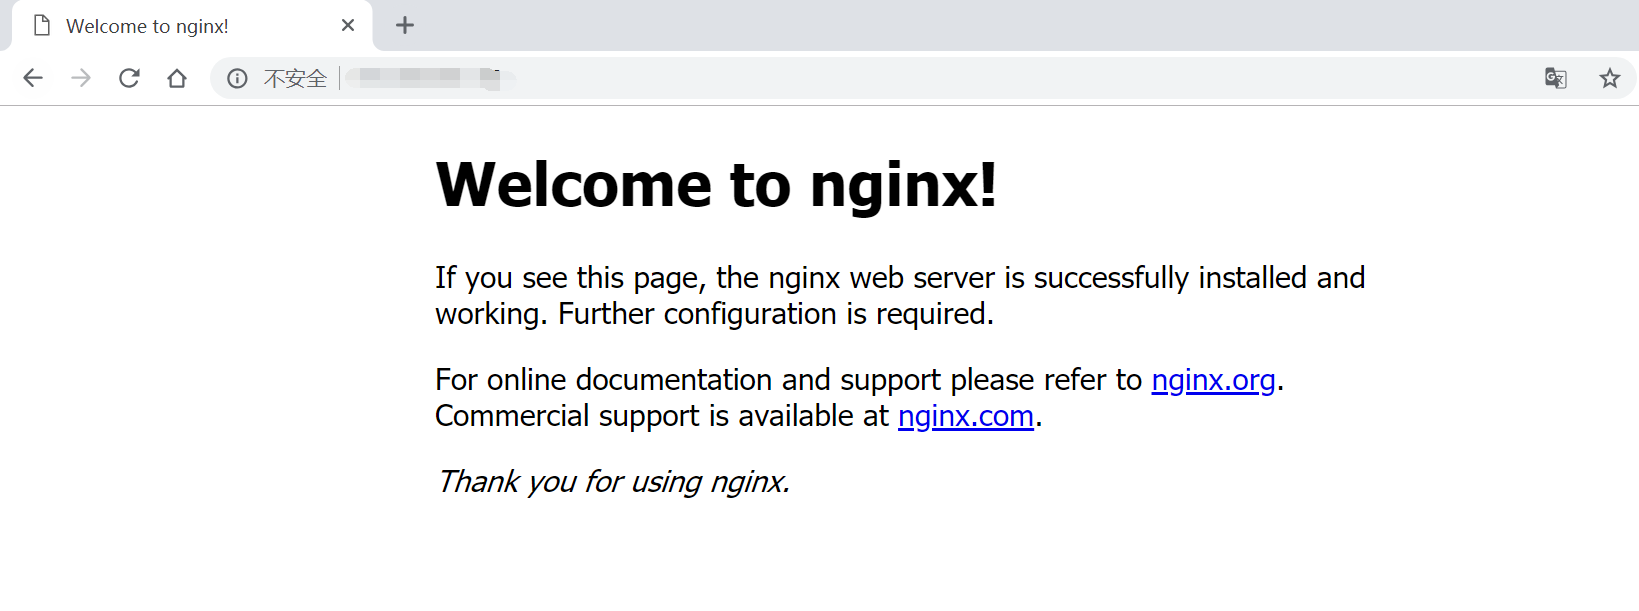Select the Welcome to nginx! tab

(192, 26)
